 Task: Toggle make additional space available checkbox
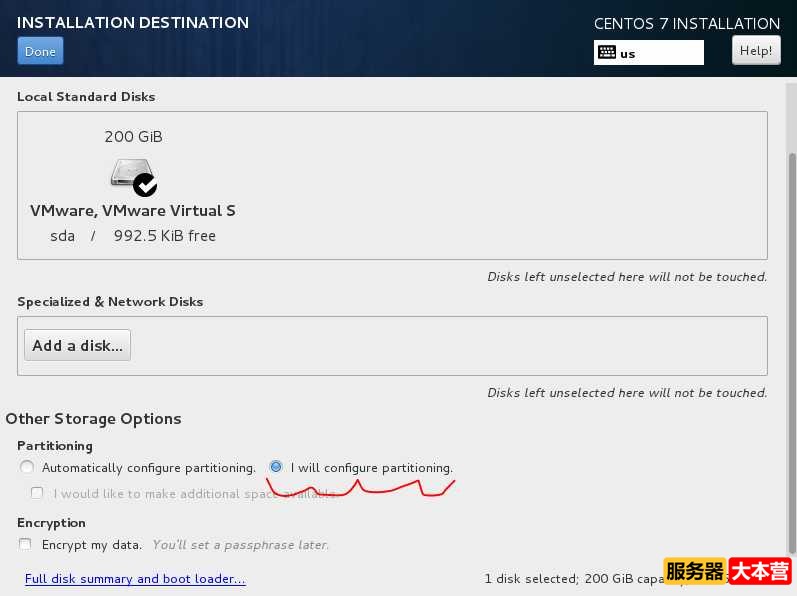tap(37, 493)
